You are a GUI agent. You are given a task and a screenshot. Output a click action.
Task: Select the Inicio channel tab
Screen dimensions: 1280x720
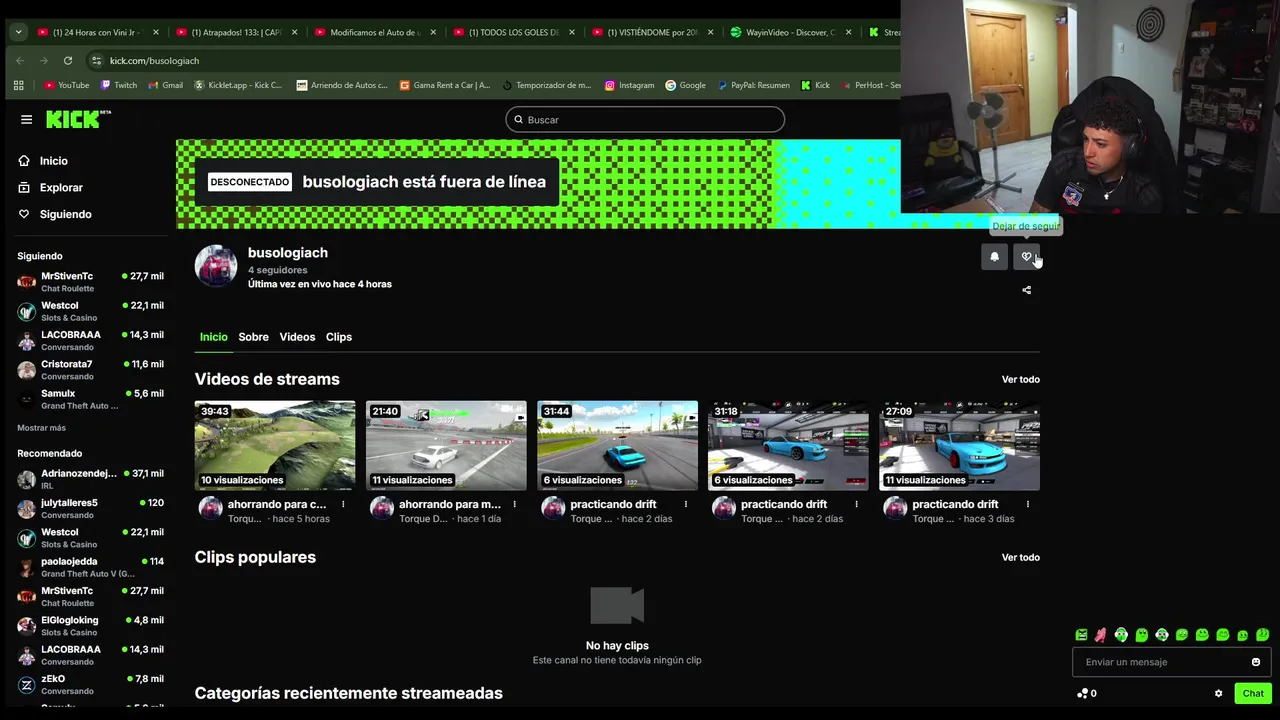pyautogui.click(x=213, y=337)
